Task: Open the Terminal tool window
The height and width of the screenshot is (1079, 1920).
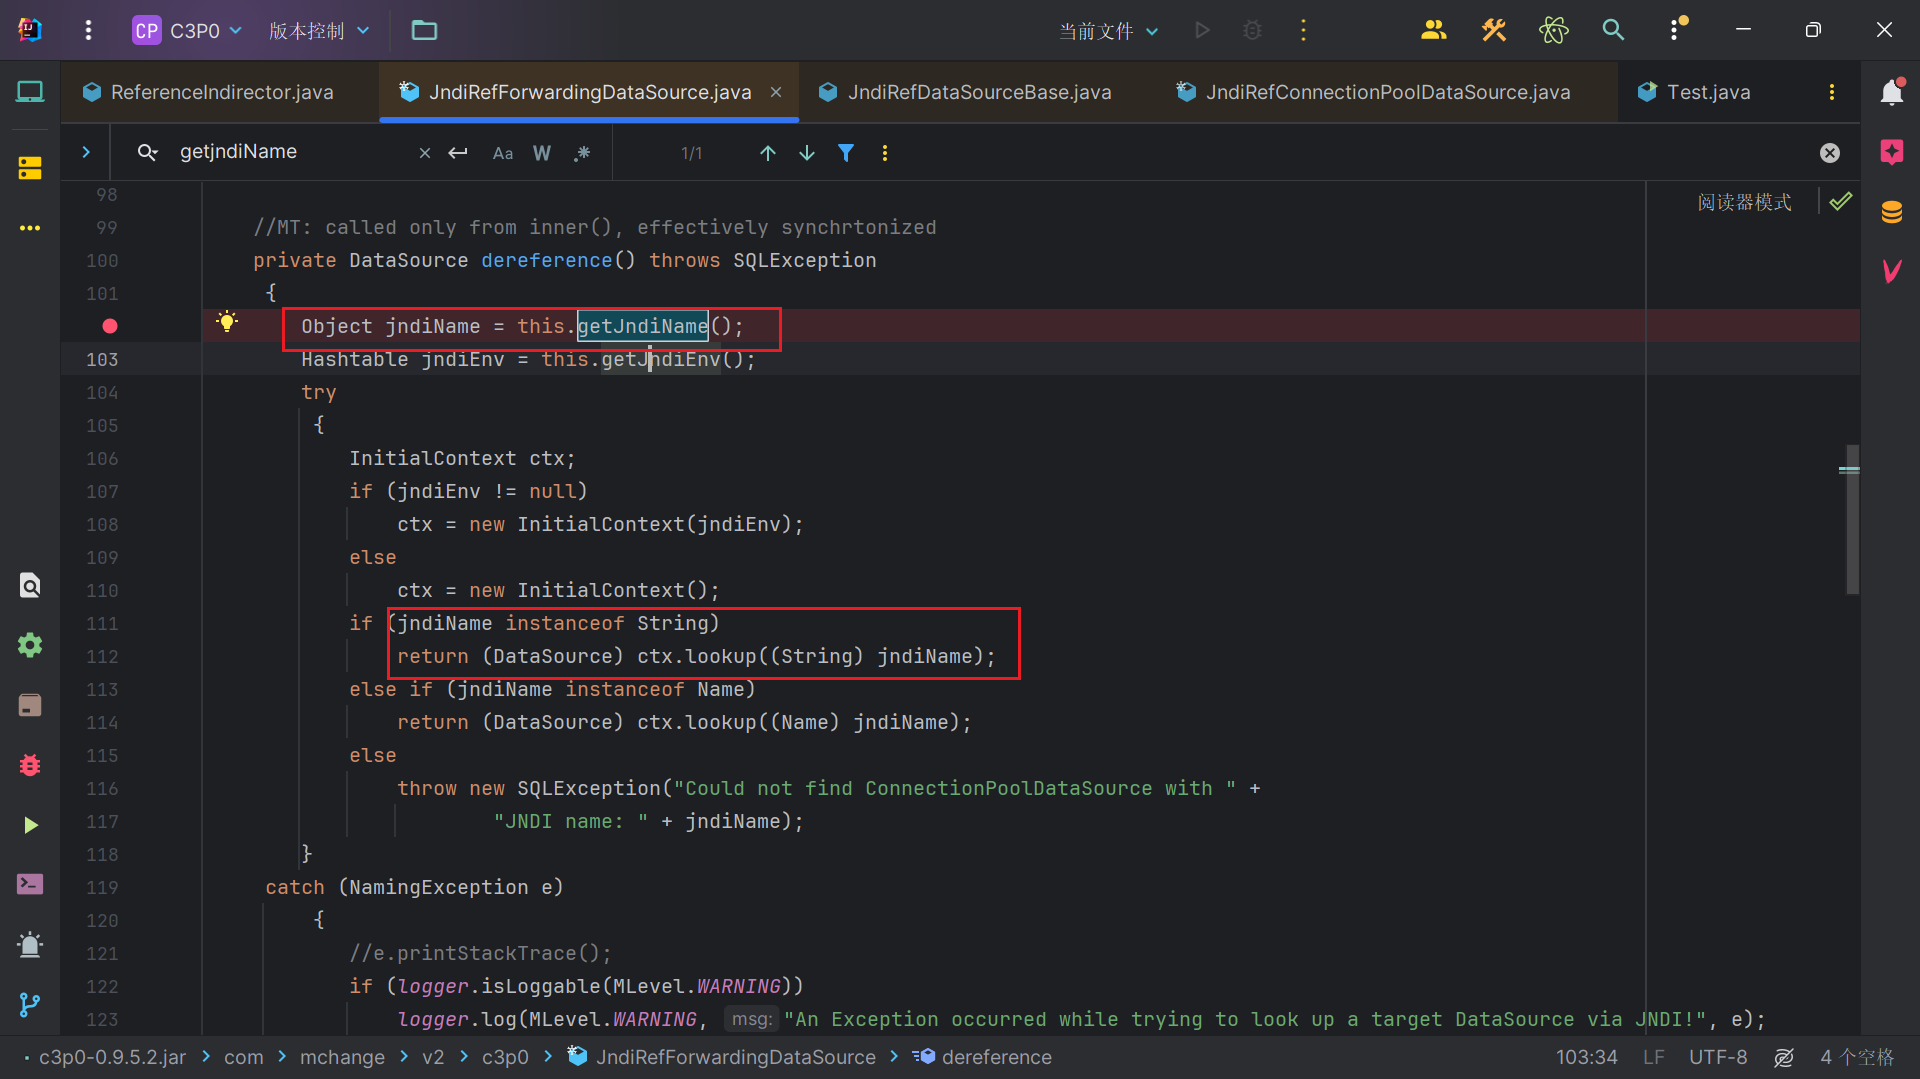Action: (x=30, y=884)
